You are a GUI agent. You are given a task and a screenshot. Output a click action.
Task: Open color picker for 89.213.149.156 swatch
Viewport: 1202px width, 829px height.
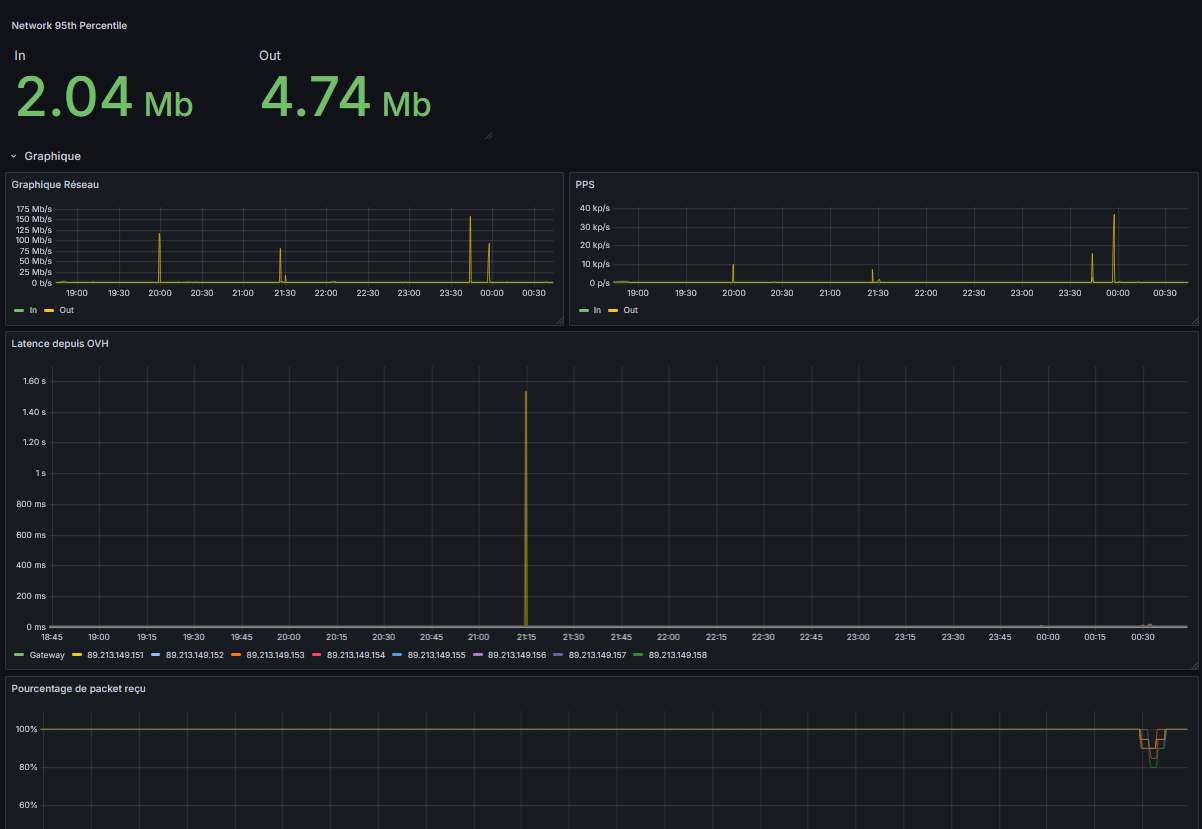pyautogui.click(x=477, y=655)
